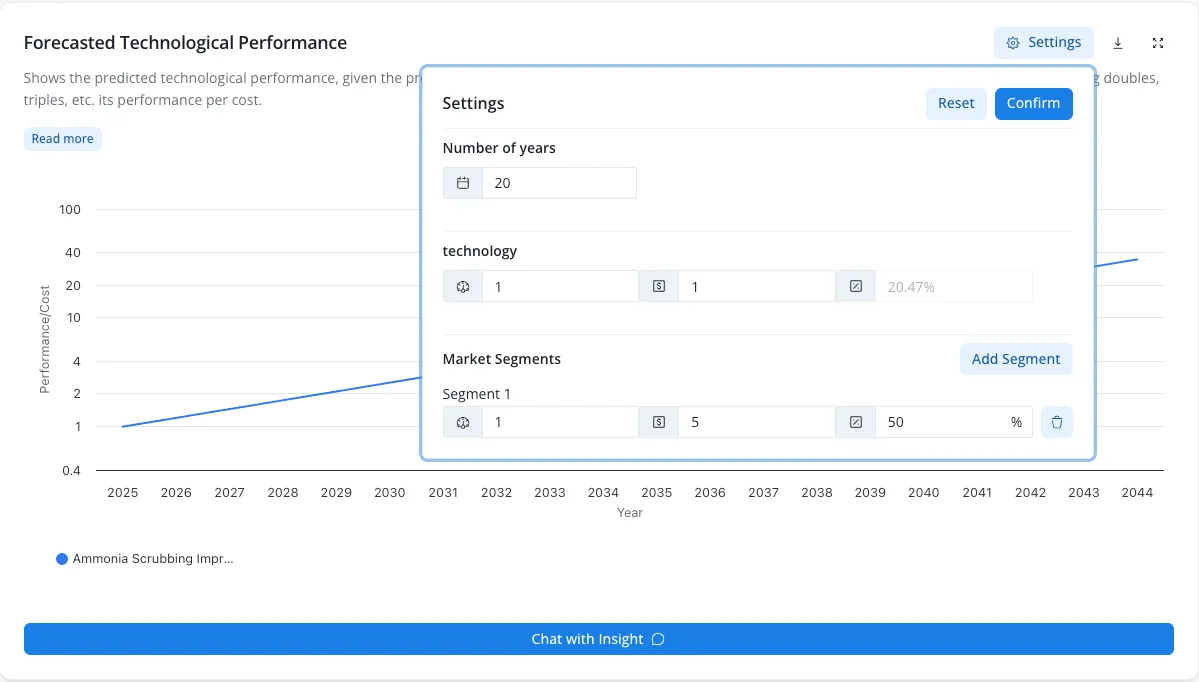Edit Segment 1 cost field showing 5
Screen dimensions: 1199x682
coord(756,422)
